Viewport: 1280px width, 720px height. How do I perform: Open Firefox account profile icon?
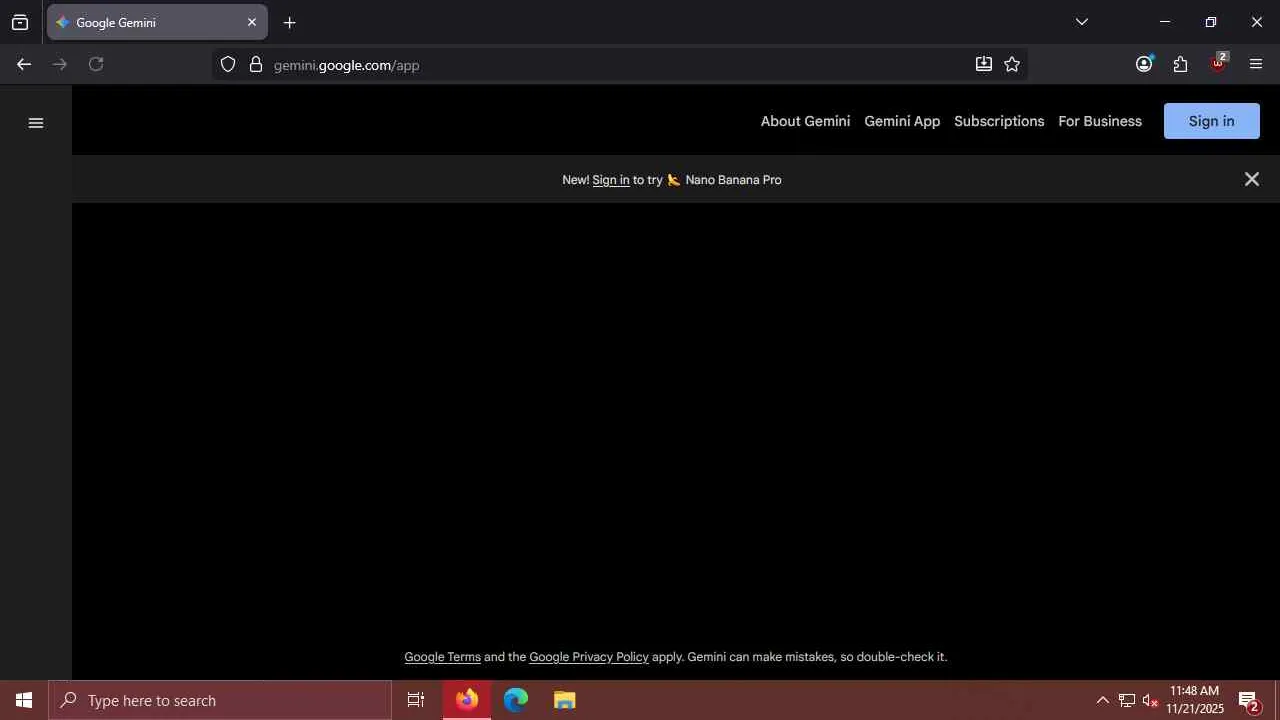click(1144, 64)
